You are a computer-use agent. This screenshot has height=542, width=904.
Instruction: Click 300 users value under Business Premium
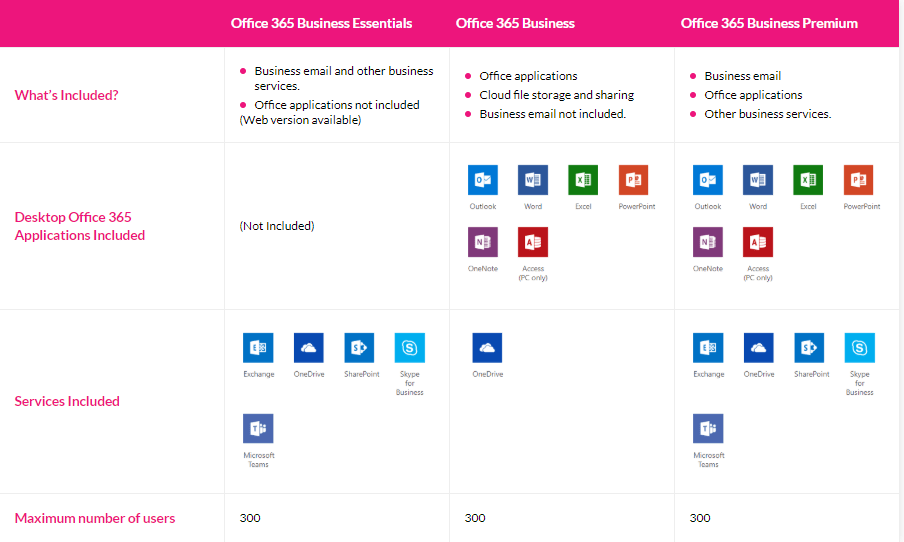pyautogui.click(x=699, y=518)
